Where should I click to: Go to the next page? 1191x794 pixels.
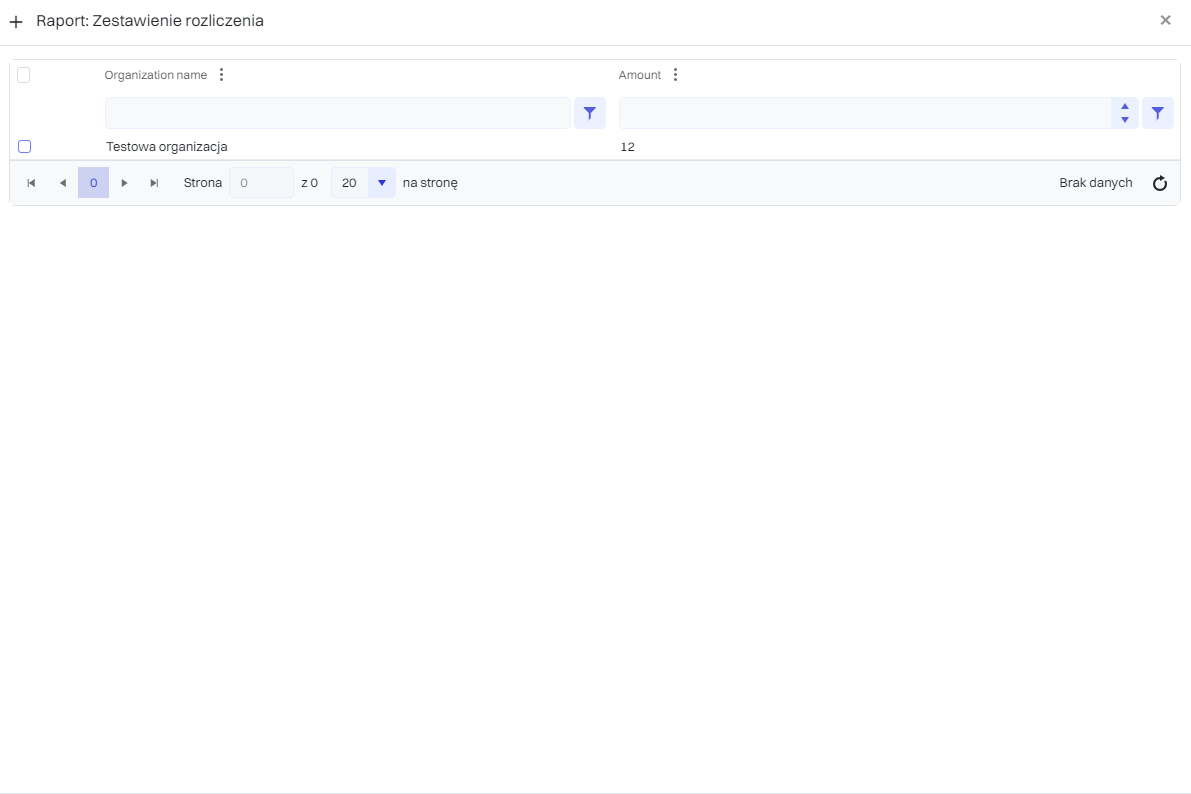click(124, 183)
